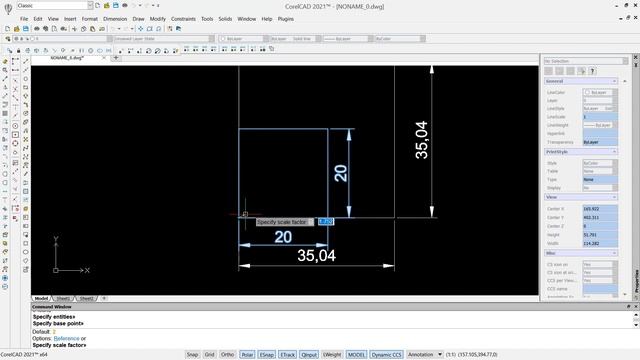Toggle Snap in status bar
Image resolution: width=640 pixels, height=360 pixels.
click(x=192, y=355)
